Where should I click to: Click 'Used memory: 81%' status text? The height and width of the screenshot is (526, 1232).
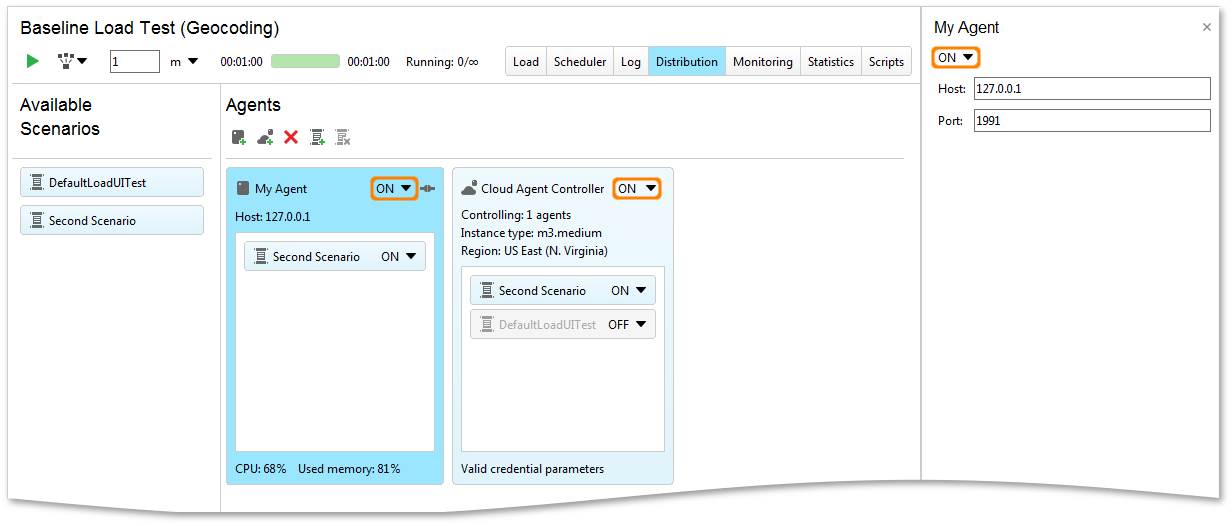349,468
